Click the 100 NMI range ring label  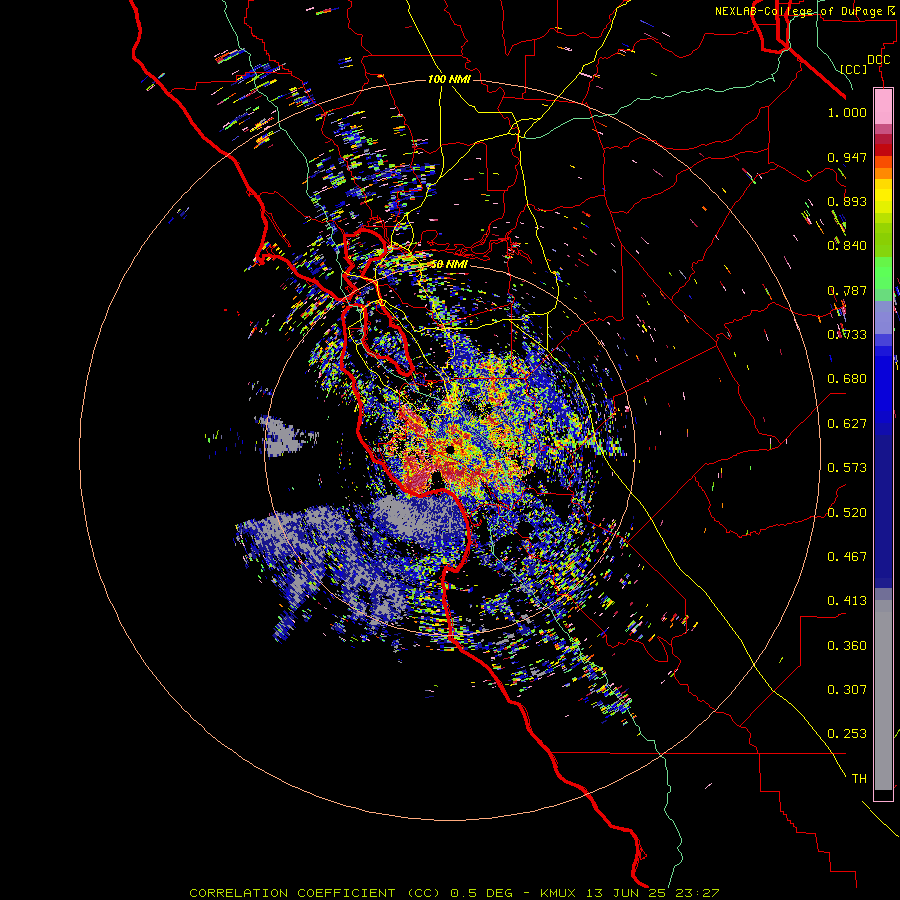pyautogui.click(x=449, y=79)
